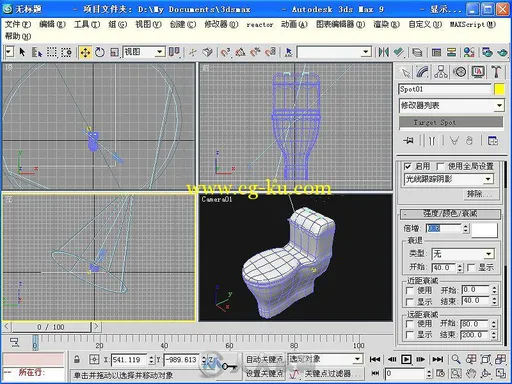Image resolution: width=512 pixels, height=384 pixels.
Task: Collapse 强度/颜色/衰减 rollout
Action: click(451, 214)
